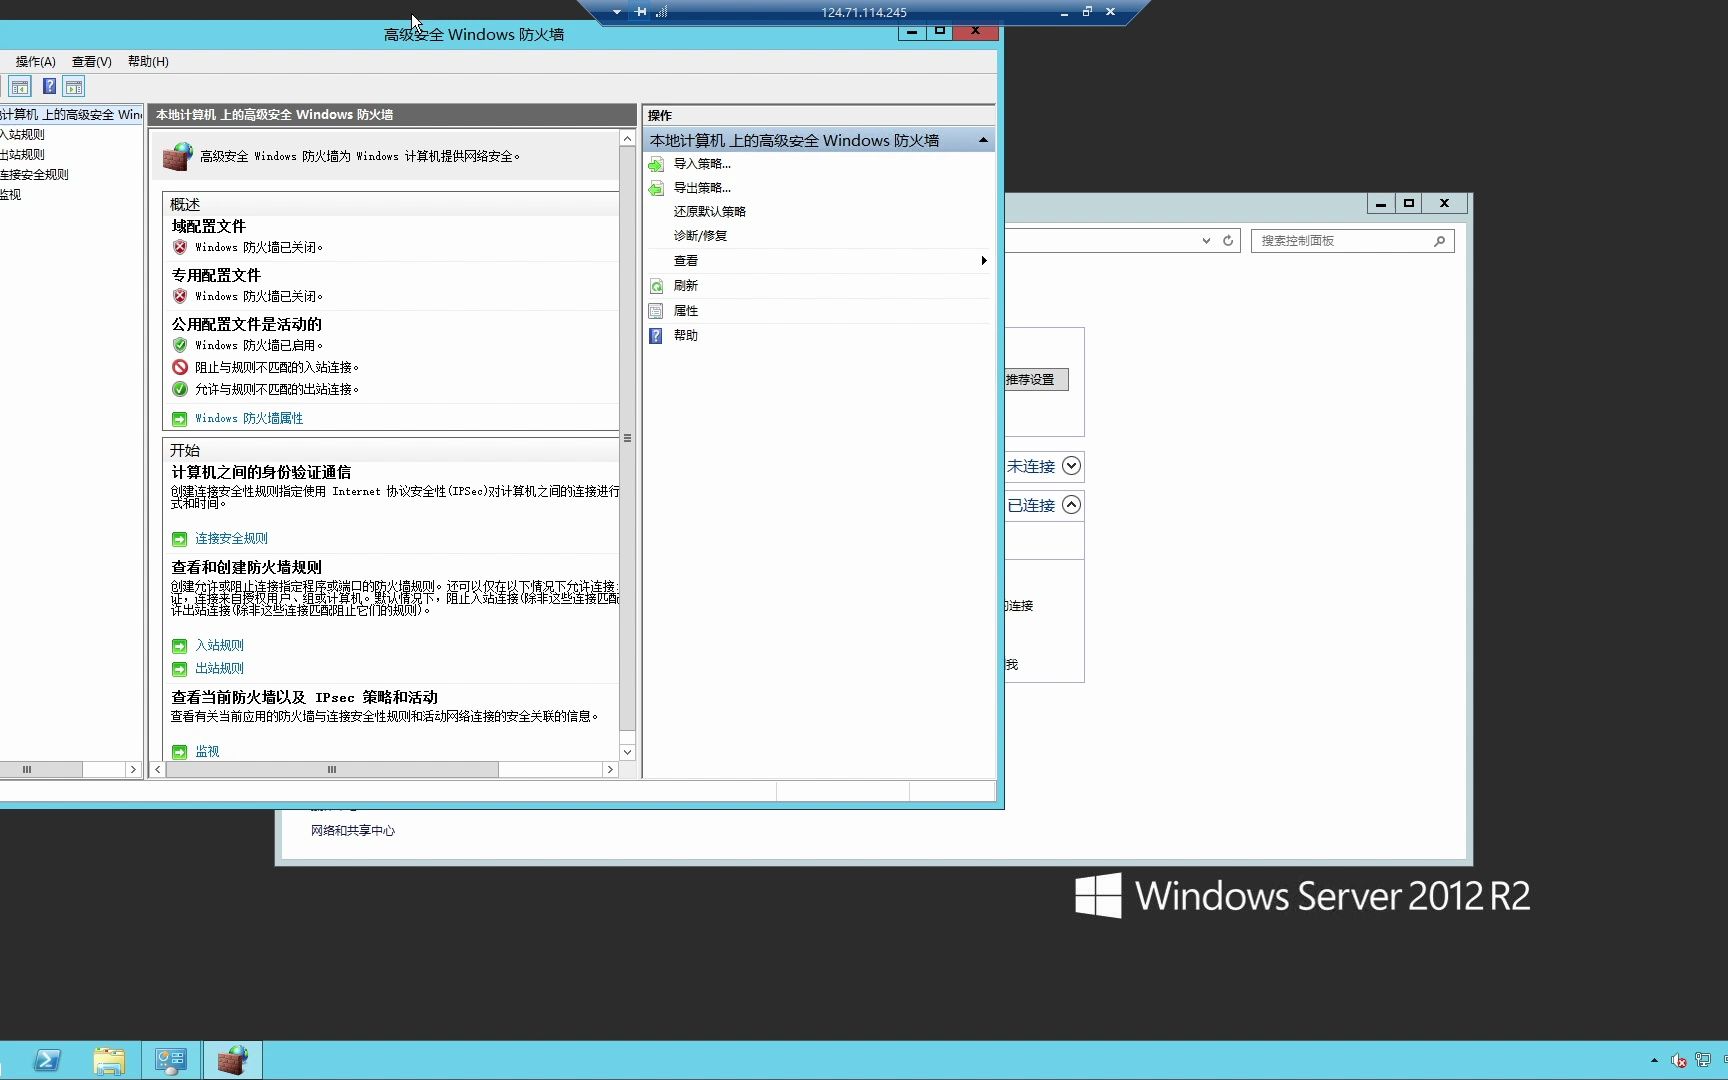Click the console tree scroll-right arrow
1728x1080 pixels.
[x=132, y=770]
